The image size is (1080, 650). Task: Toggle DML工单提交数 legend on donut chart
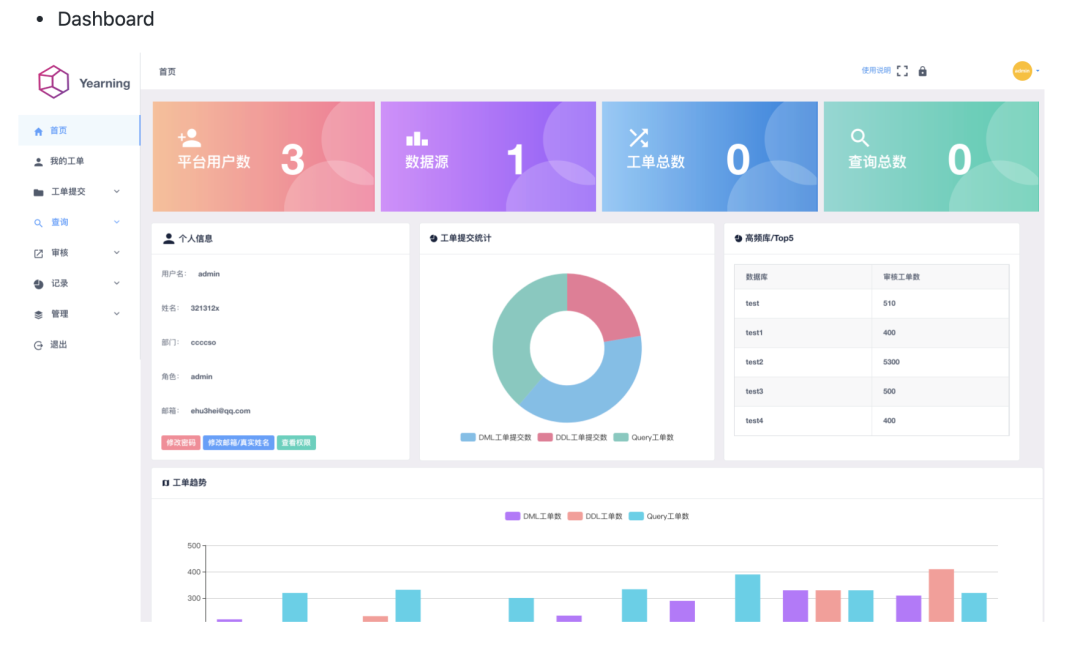tap(496, 437)
